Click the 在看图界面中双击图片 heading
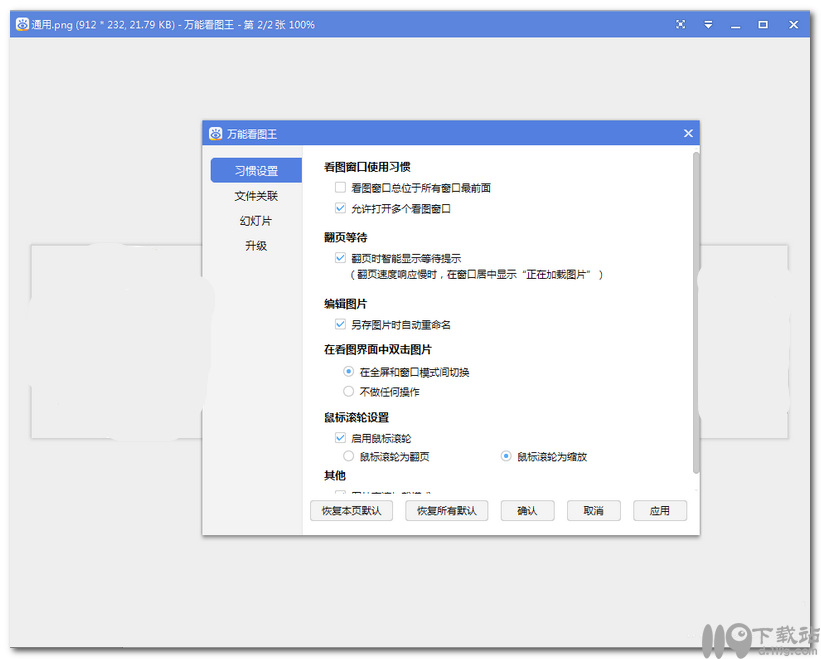Screen dimensions: 821x659 coord(378,350)
